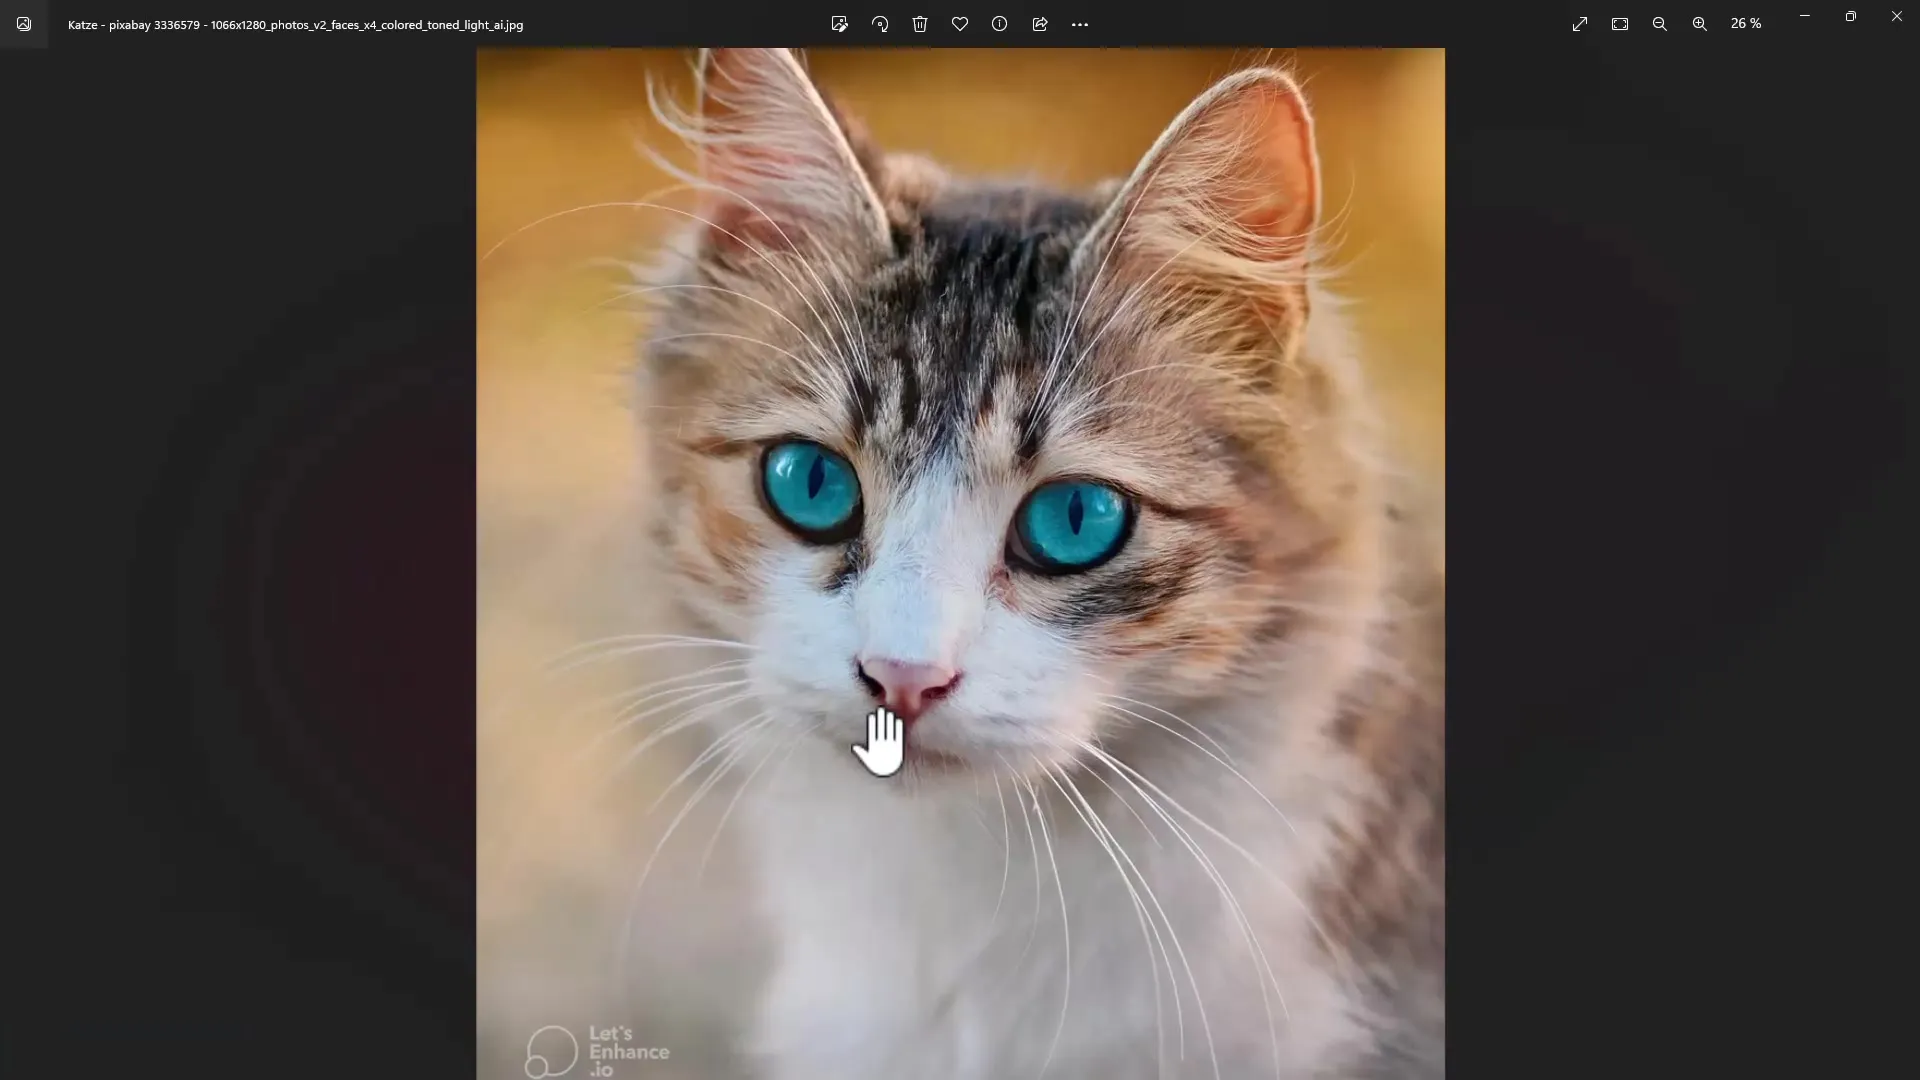Click the Photos app icon top-left
This screenshot has height=1080, width=1920.
pyautogui.click(x=24, y=24)
